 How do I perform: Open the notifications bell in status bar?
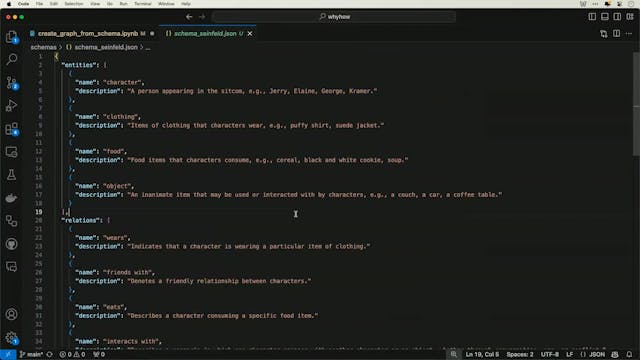(629, 354)
